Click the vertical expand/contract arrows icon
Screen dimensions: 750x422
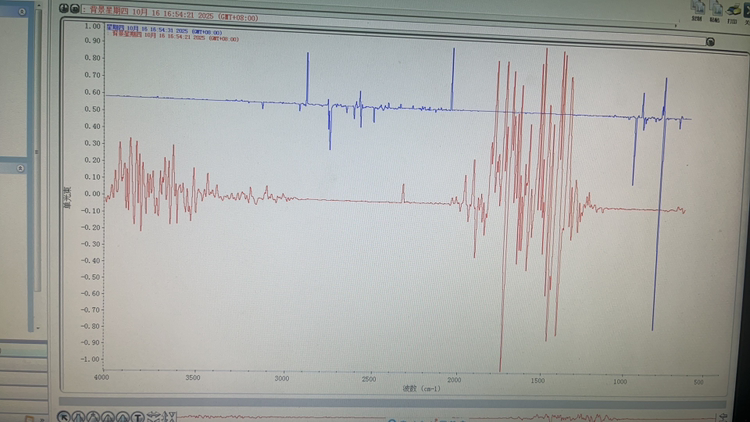click(170, 417)
